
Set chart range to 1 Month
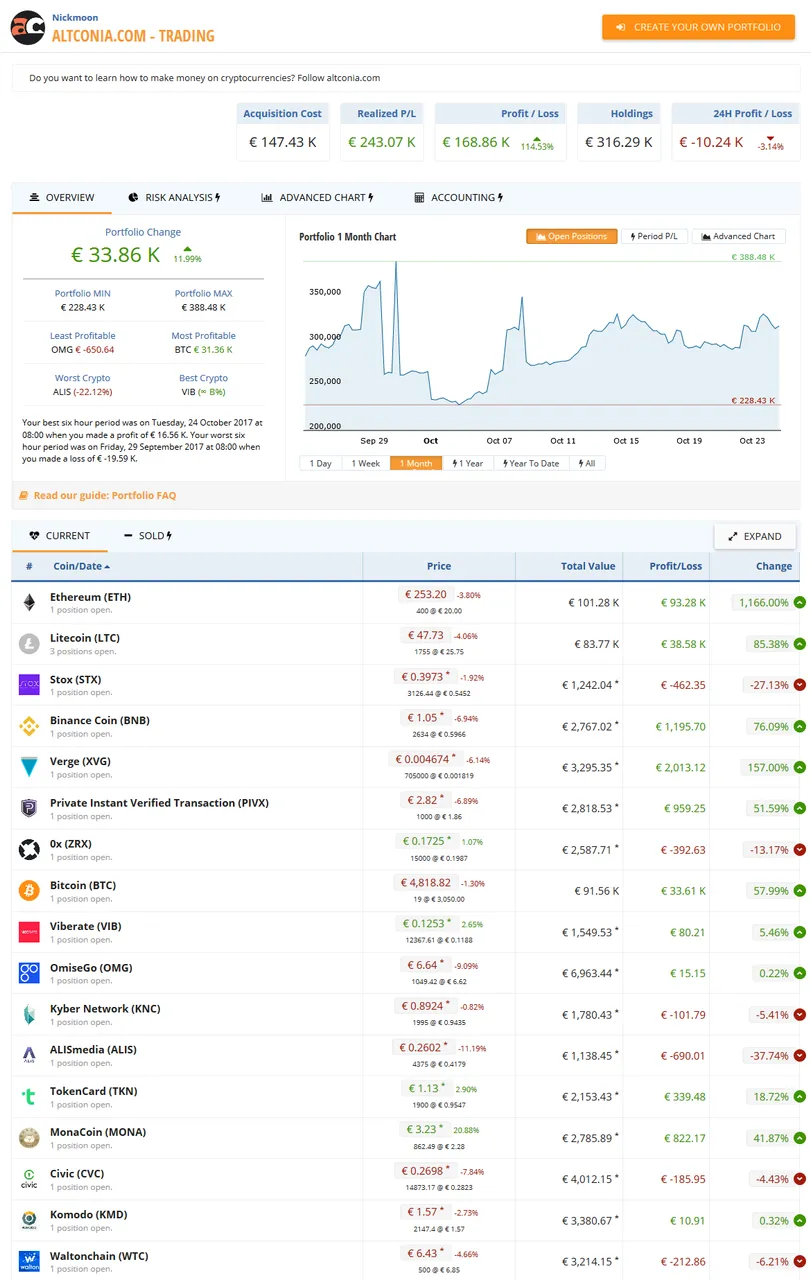click(x=416, y=463)
